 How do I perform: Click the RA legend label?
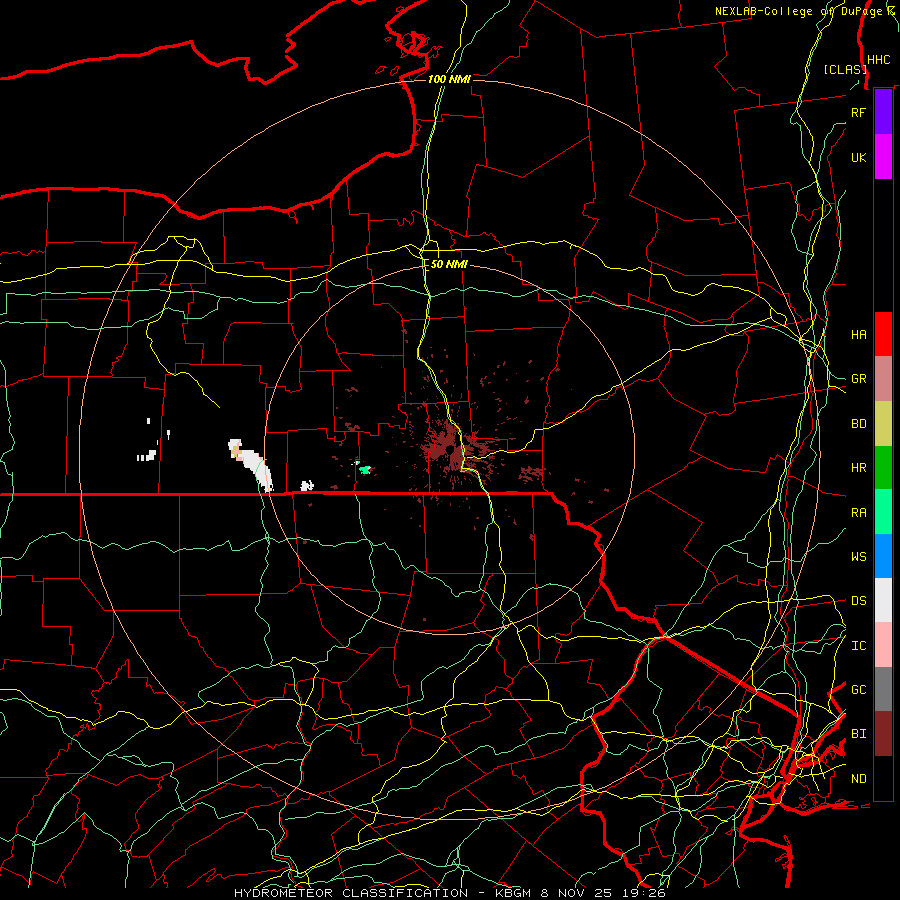pyautogui.click(x=858, y=512)
